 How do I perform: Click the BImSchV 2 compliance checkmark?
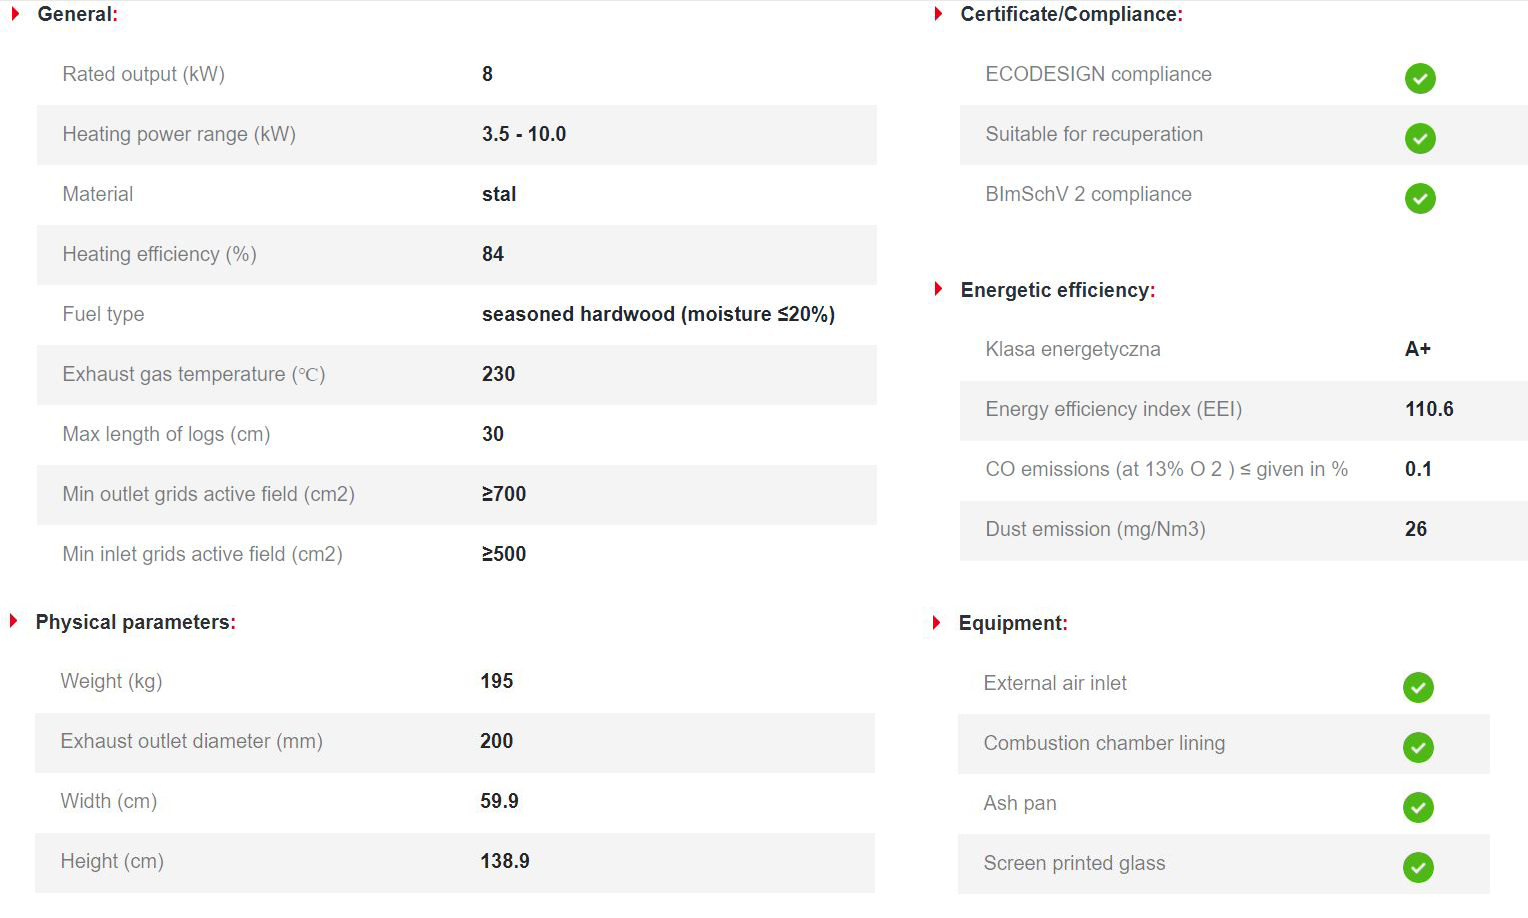[1420, 198]
